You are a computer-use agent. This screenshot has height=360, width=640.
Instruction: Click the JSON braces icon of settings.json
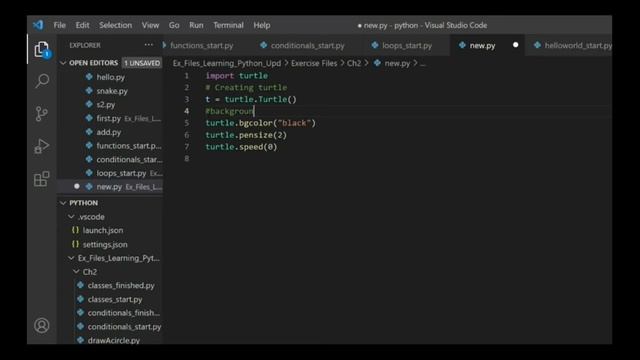[x=75, y=244]
